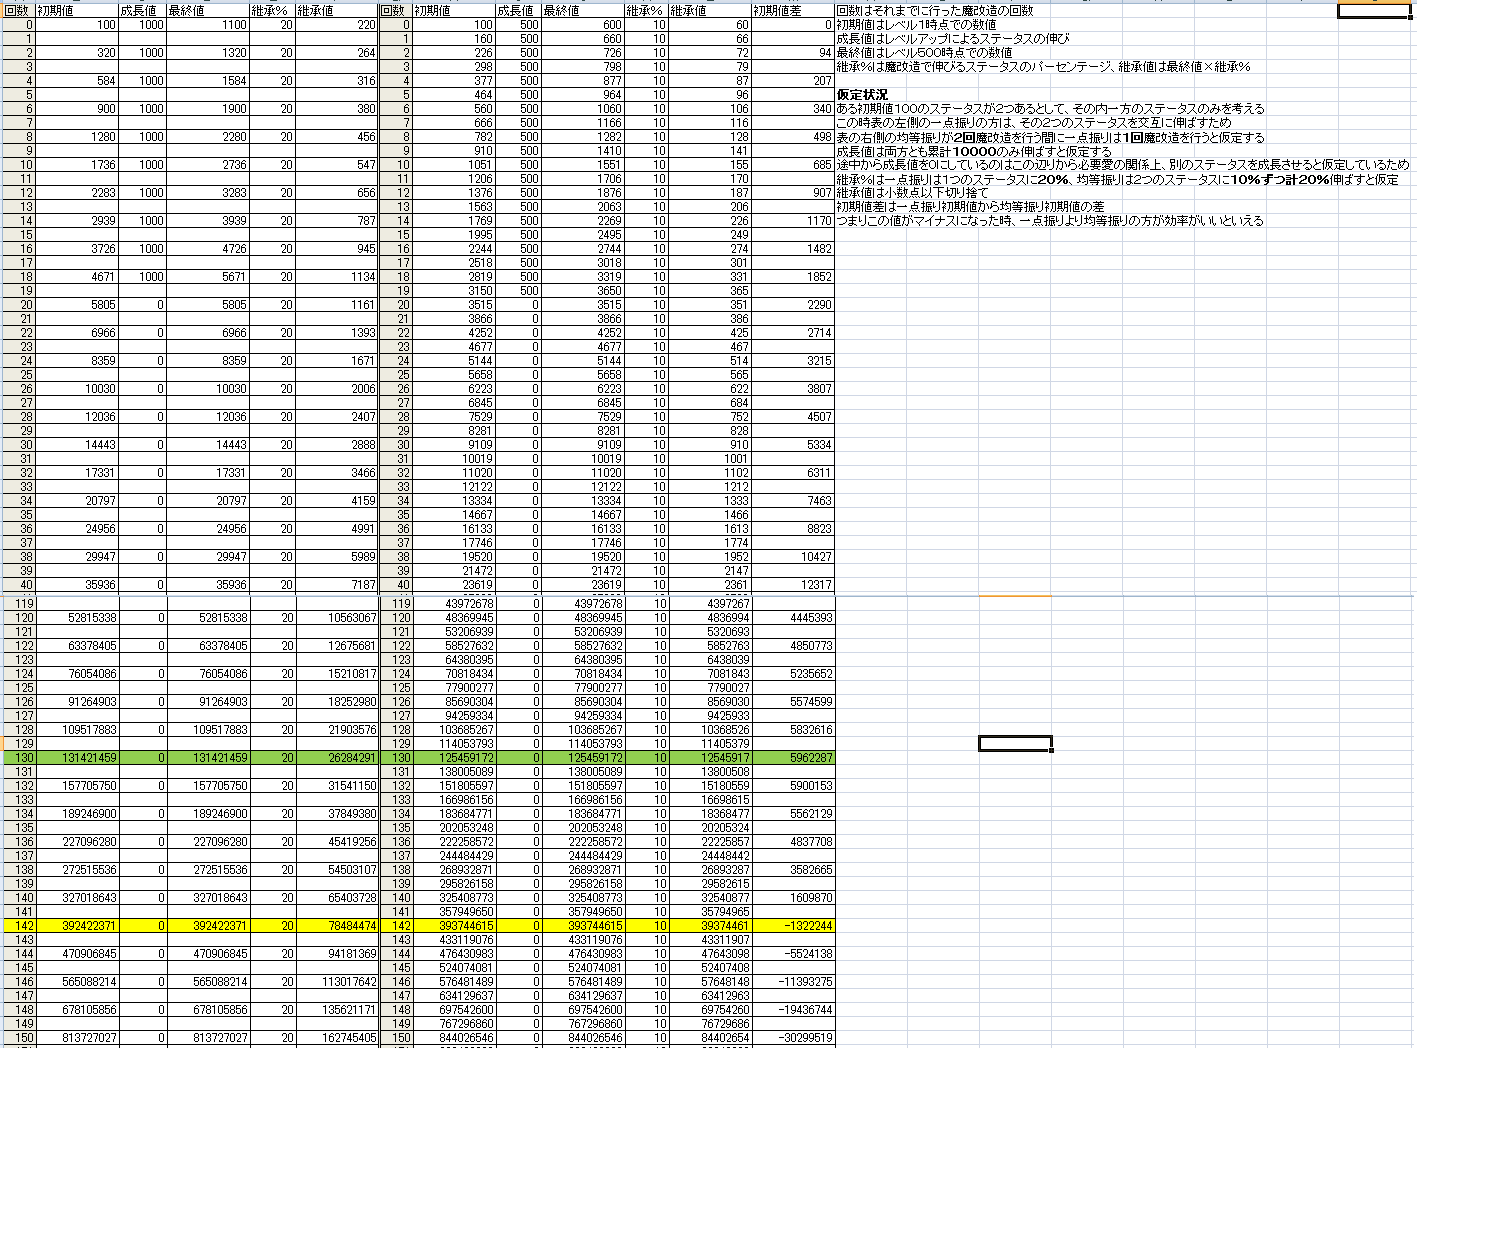Click the 継承値 cell showing 7187

337,585
